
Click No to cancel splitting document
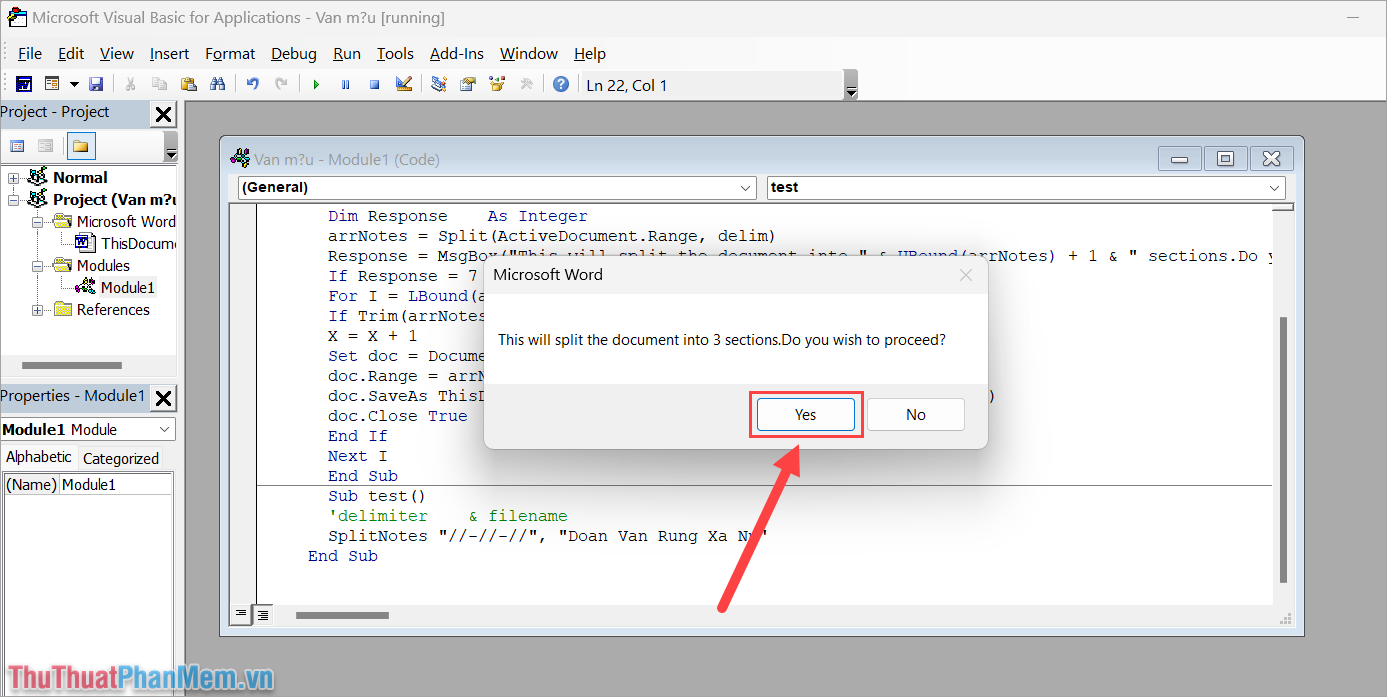point(915,414)
